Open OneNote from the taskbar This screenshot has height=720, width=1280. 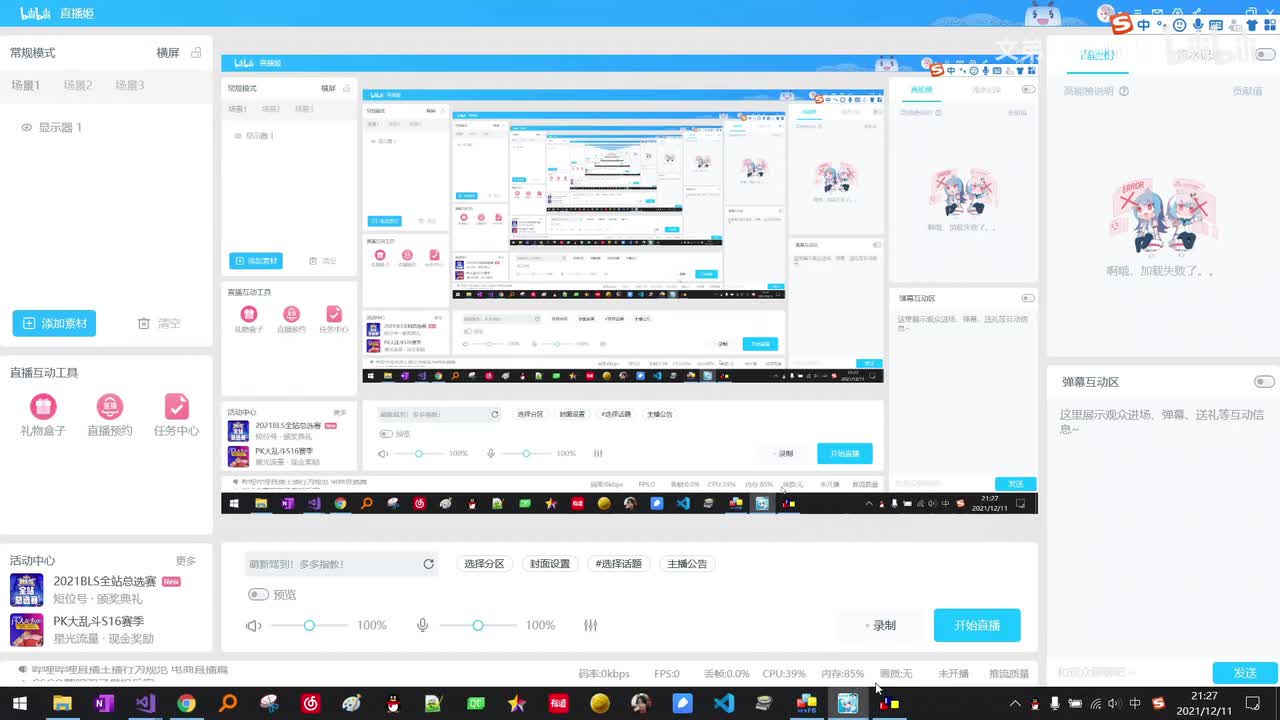103,703
